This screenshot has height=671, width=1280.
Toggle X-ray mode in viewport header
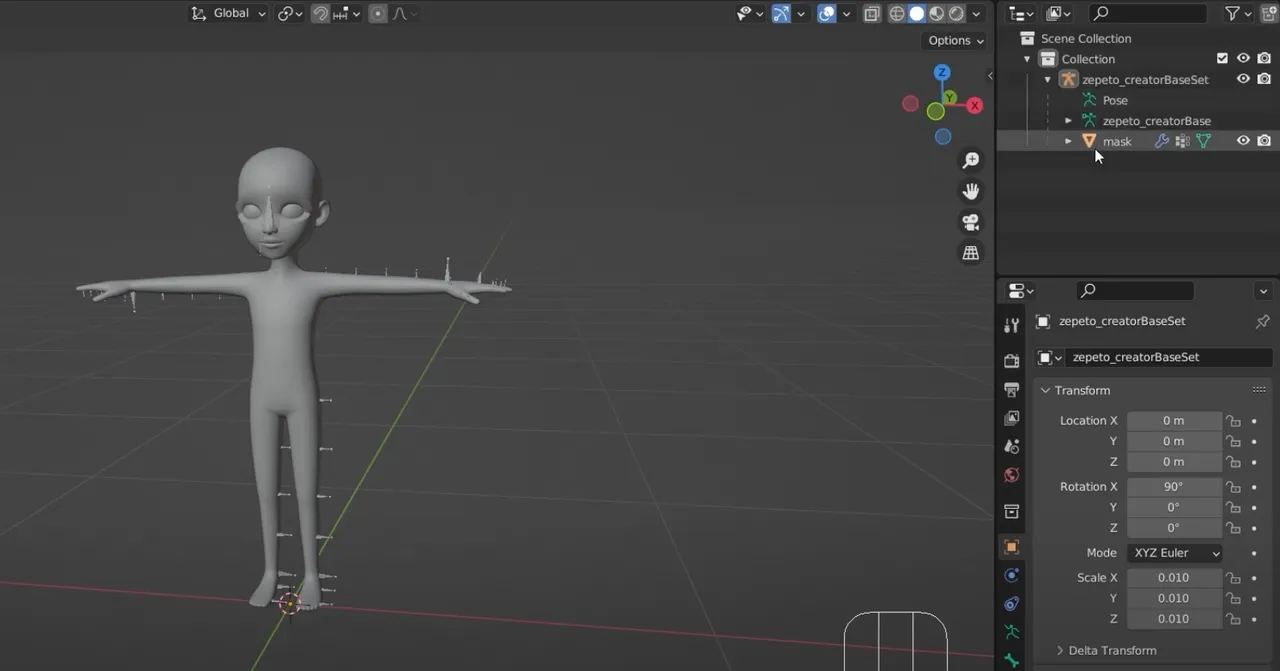871,13
